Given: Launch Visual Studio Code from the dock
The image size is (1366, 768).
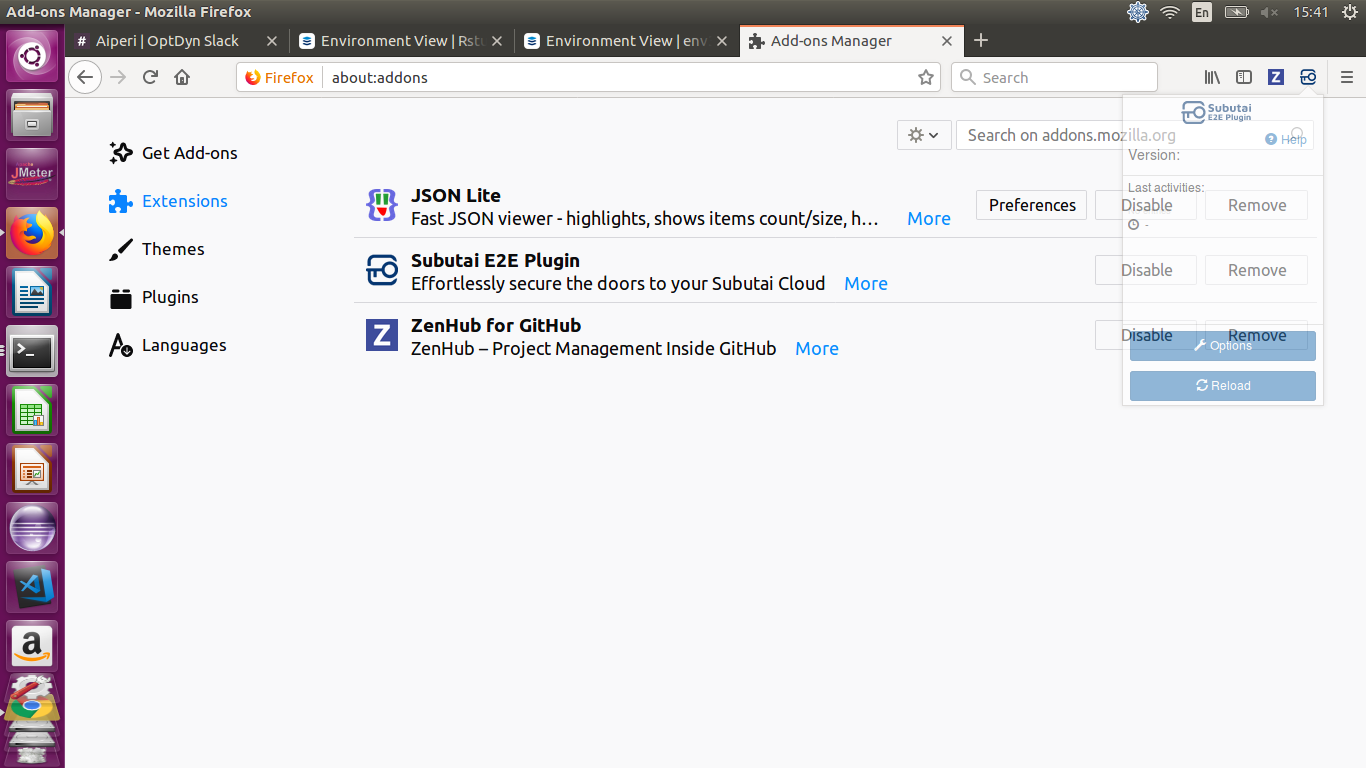Looking at the screenshot, I should pos(33,587).
